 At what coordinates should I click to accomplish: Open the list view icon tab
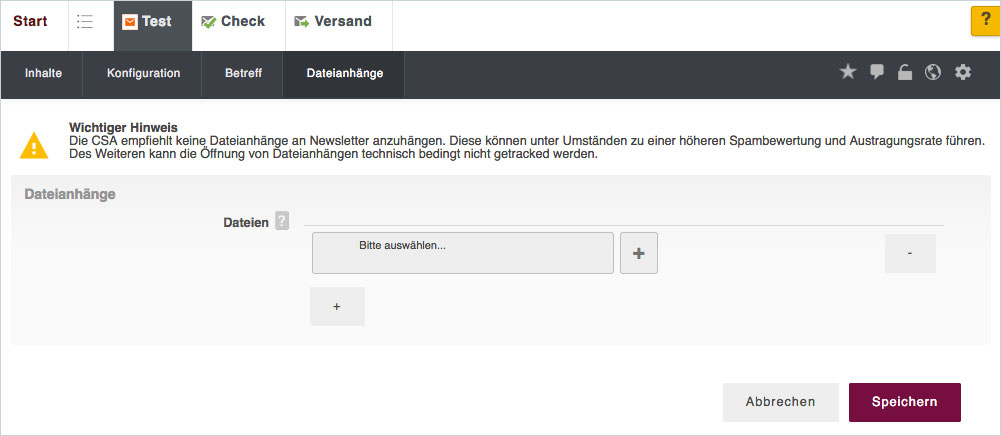[x=85, y=22]
